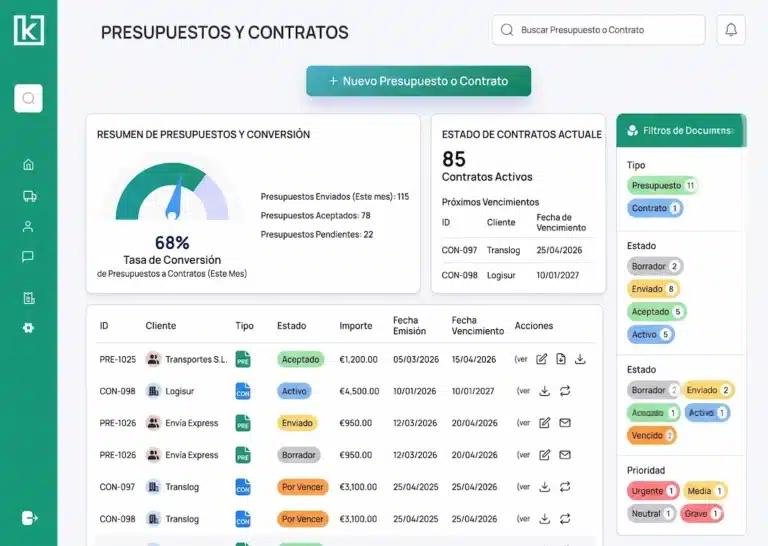Click the email icon on the Borrador row
The image size is (768, 546).
564,455
